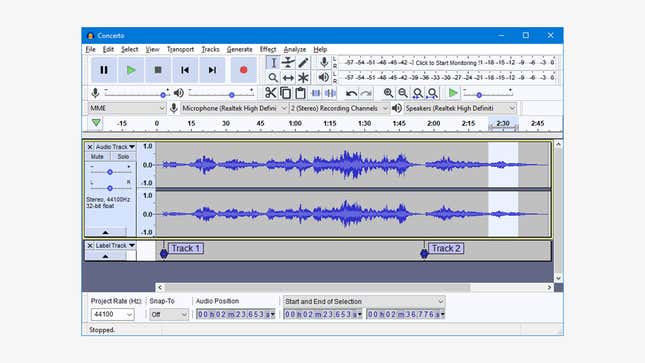Viewport: 645px width, 363px height.
Task: Click the Paste clipboard icon
Action: pyautogui.click(x=300, y=93)
